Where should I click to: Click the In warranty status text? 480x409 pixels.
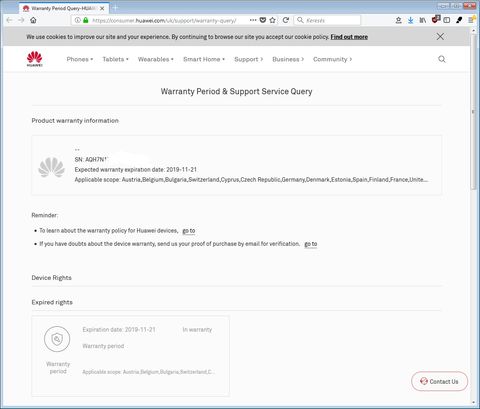[x=197, y=330]
